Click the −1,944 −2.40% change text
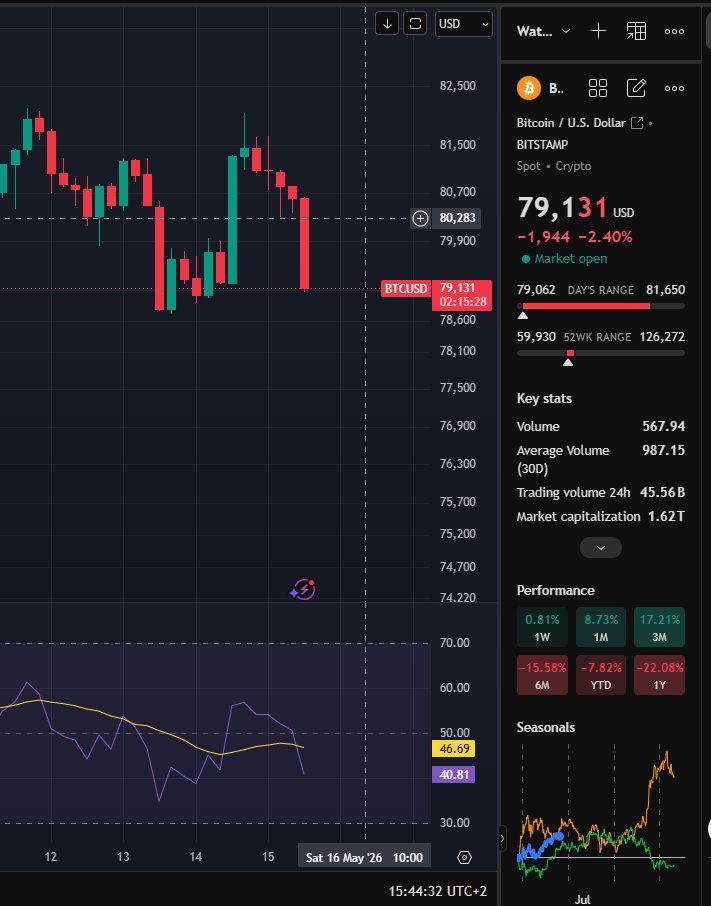The image size is (711, 906). pyautogui.click(x=574, y=237)
